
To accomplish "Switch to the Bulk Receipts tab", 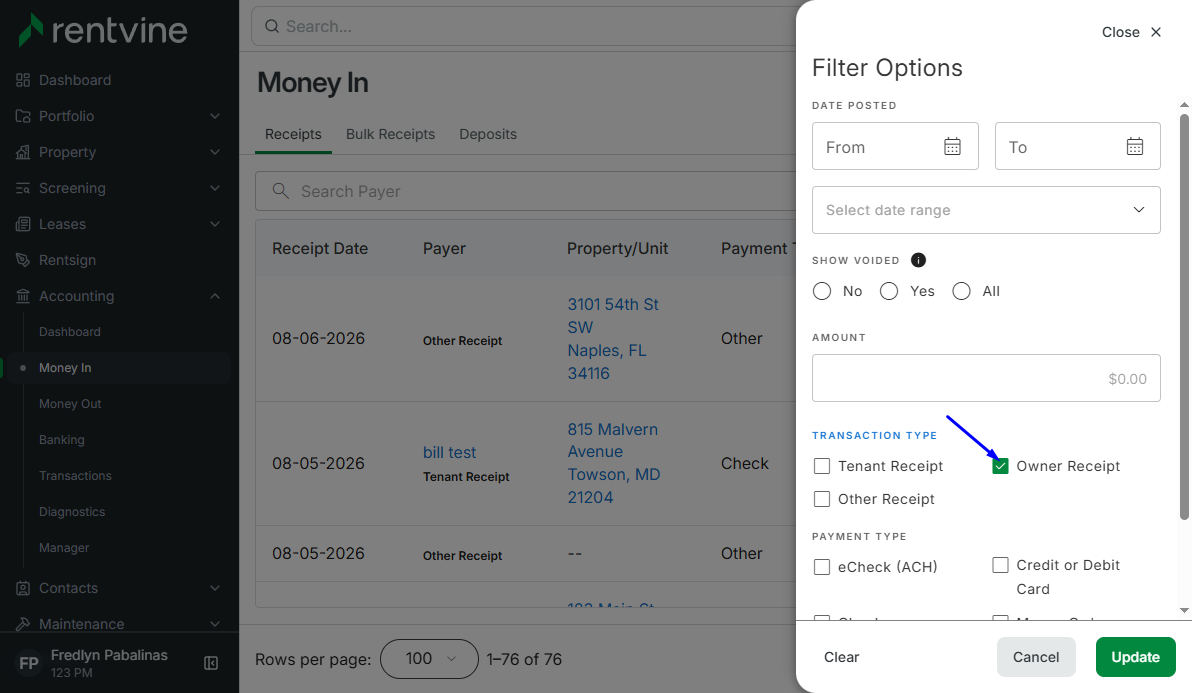I will pos(391,134).
